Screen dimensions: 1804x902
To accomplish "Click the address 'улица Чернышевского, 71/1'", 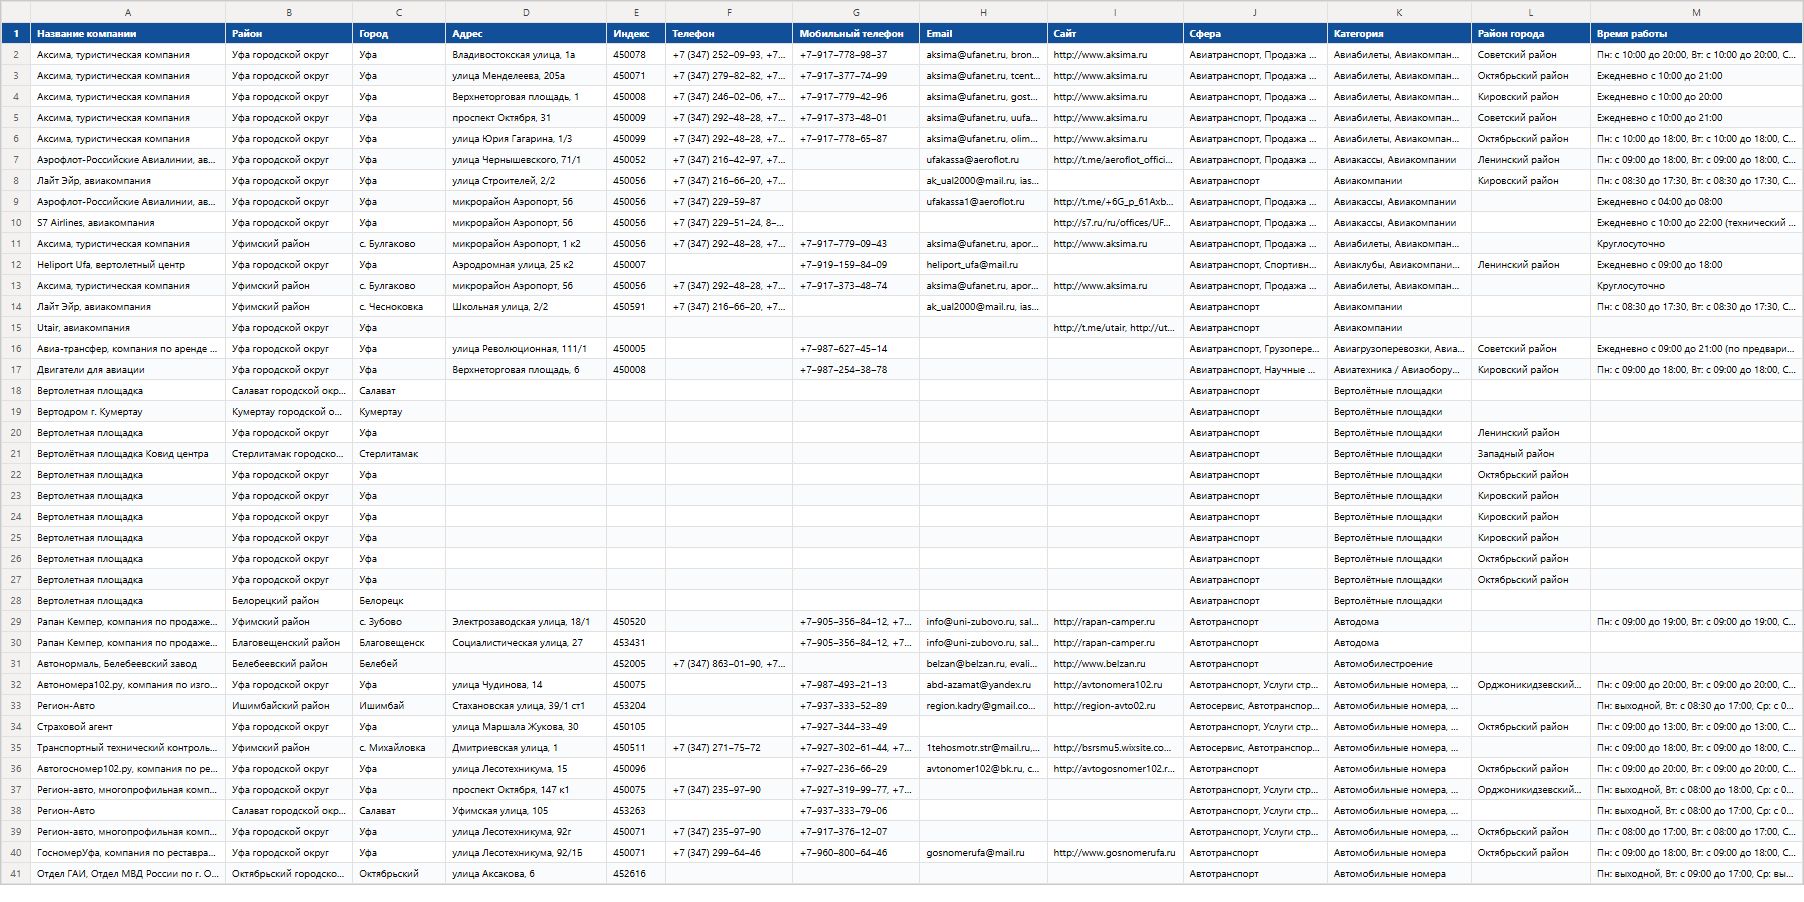I will pyautogui.click(x=526, y=160).
